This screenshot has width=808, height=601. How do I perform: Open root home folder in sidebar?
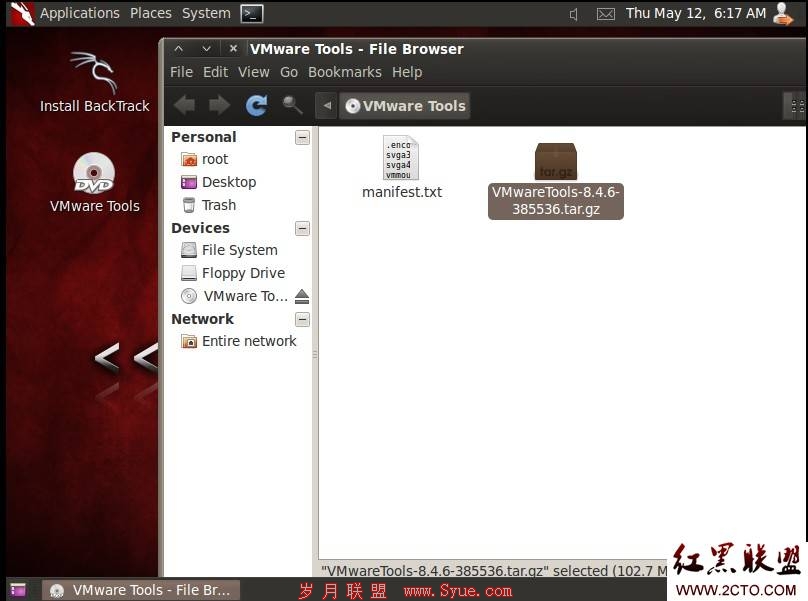(x=205, y=159)
